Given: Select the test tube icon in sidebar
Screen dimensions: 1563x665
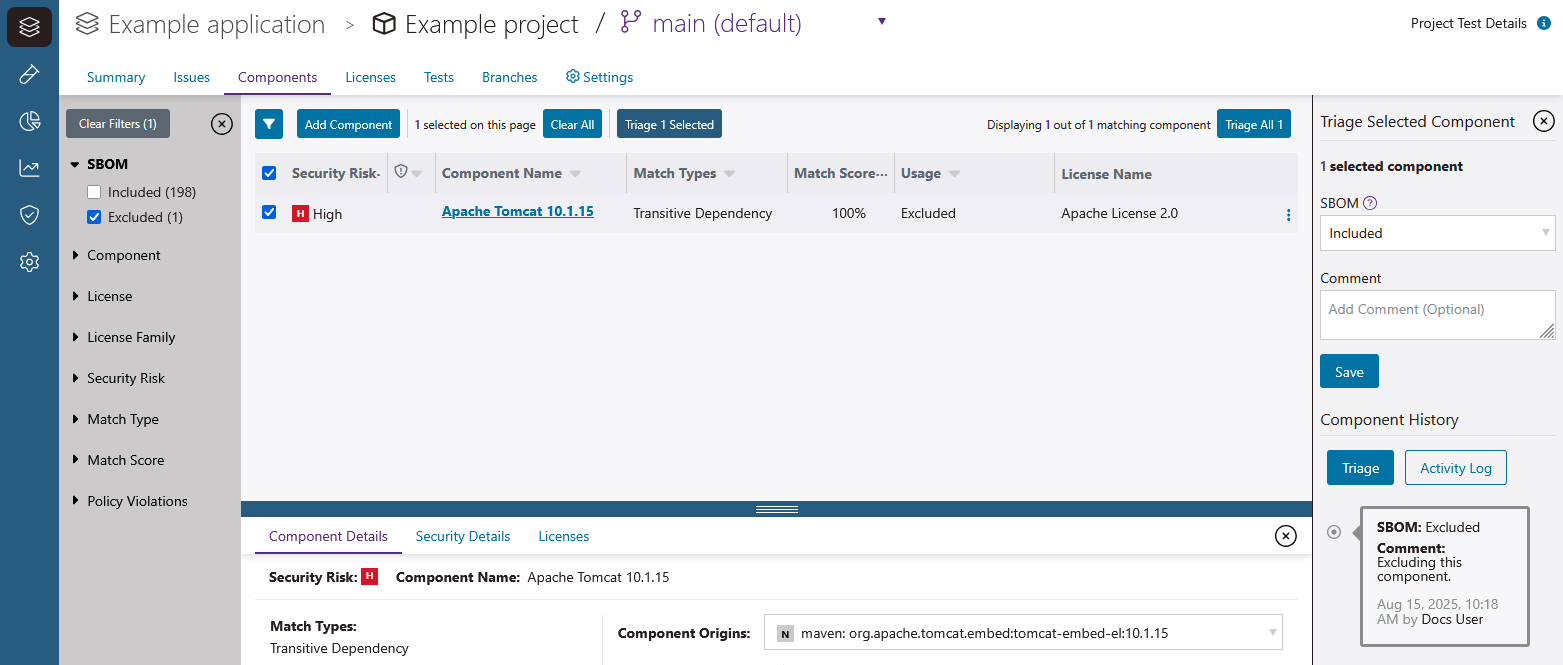Looking at the screenshot, I should point(28,74).
